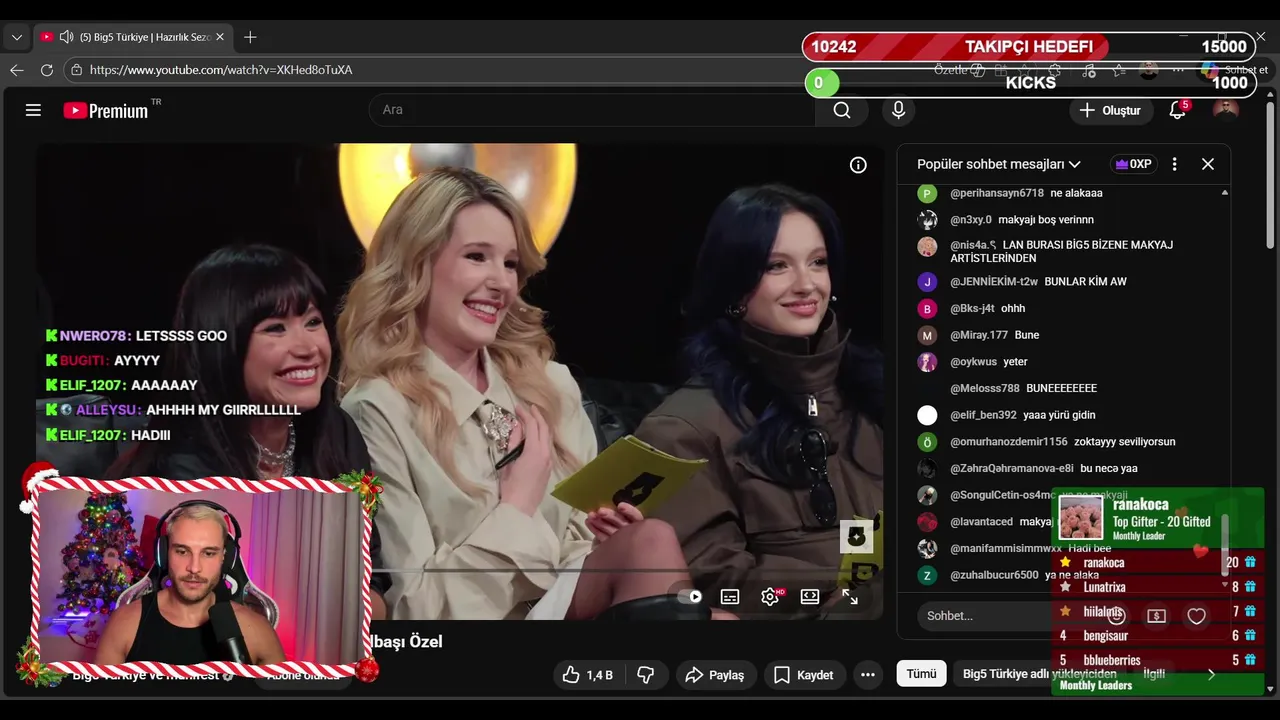This screenshot has height=720, width=1280.
Task: Click the Abone olundu subscribed button
Action: [302, 676]
